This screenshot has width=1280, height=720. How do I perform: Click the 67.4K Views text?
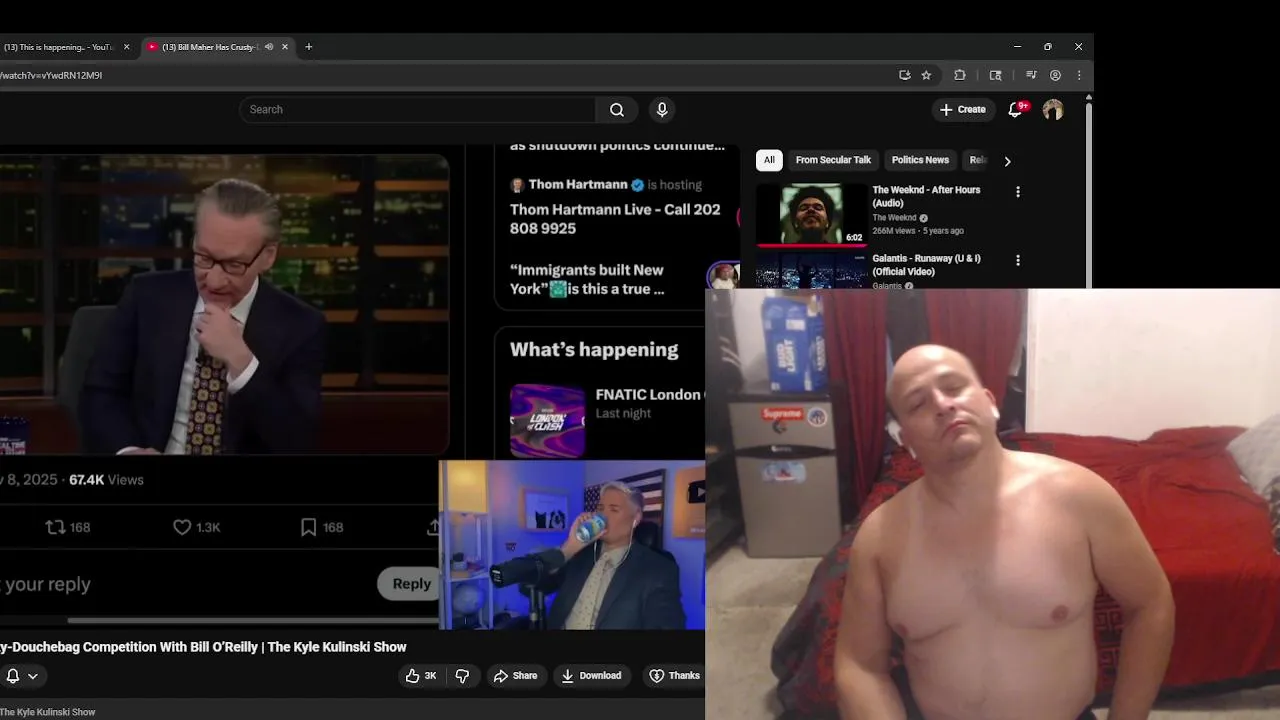[106, 480]
